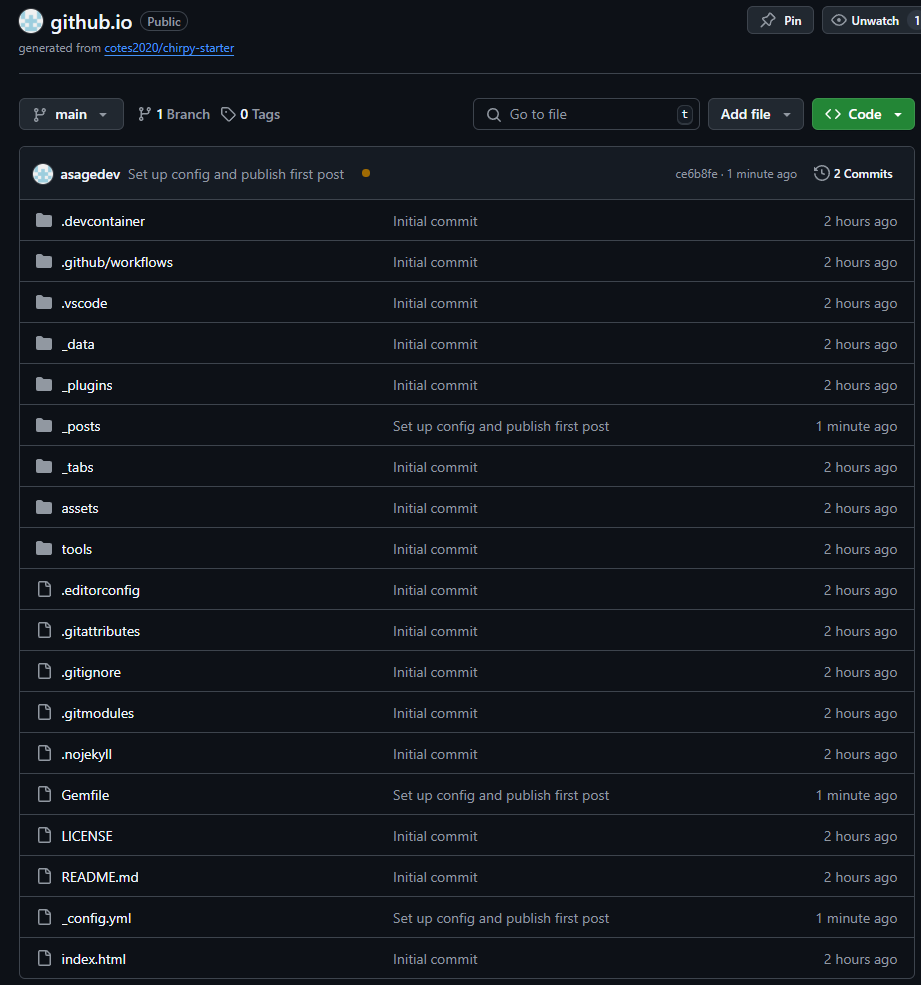The image size is (921, 985).
Task: Open the .github/workflows folder
Action: coord(117,263)
